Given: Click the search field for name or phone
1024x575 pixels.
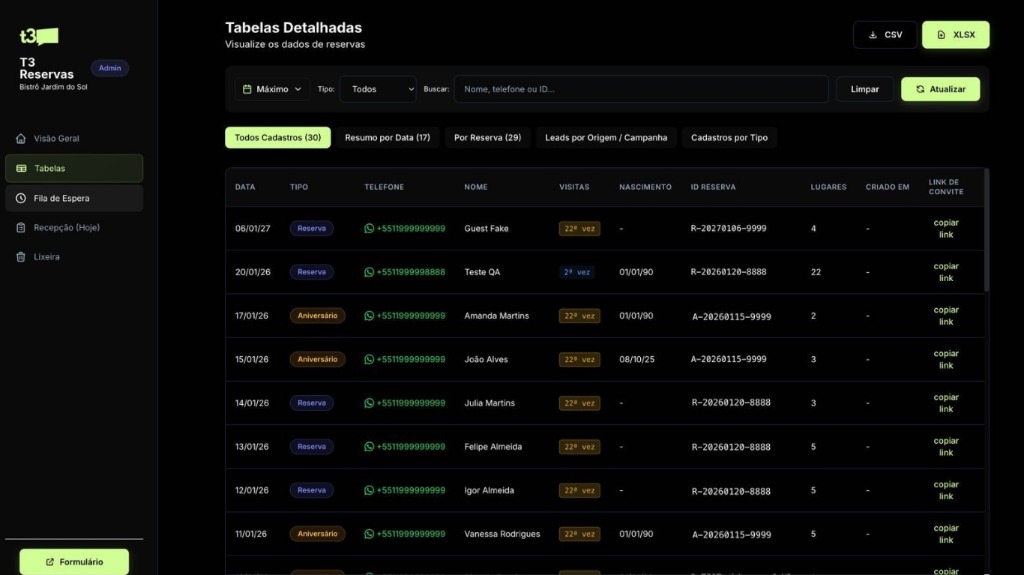Looking at the screenshot, I should (x=640, y=89).
